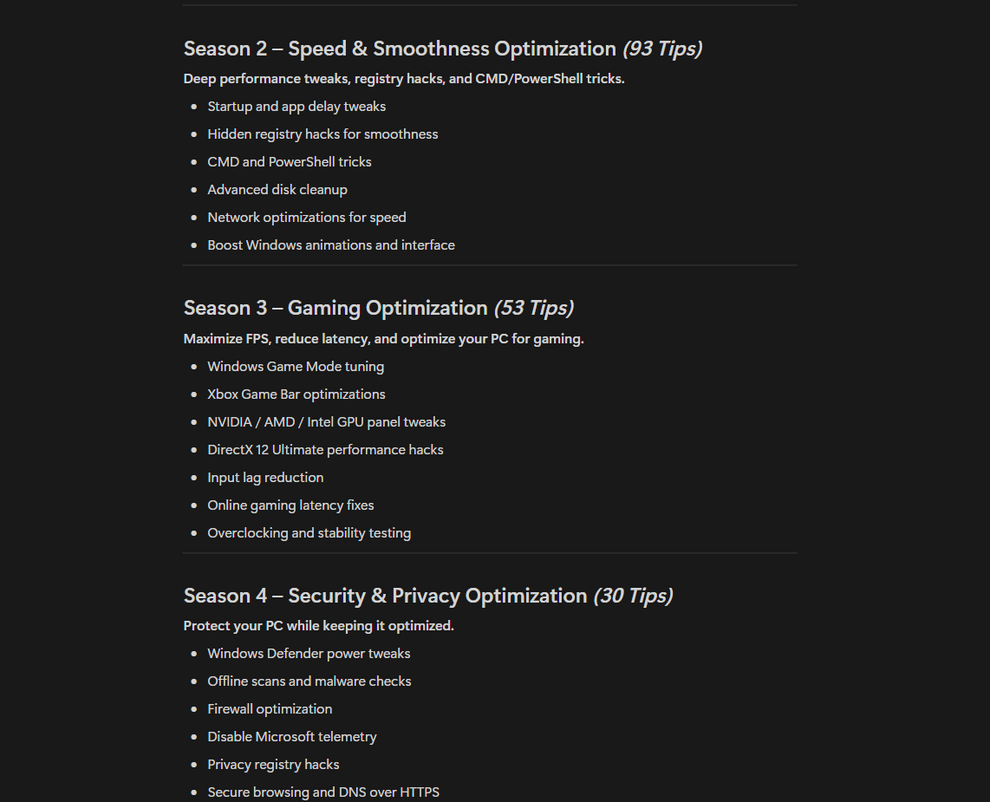This screenshot has width=990, height=802.
Task: Click "Xbox Game Bar optimizations" entry
Action: tap(296, 395)
